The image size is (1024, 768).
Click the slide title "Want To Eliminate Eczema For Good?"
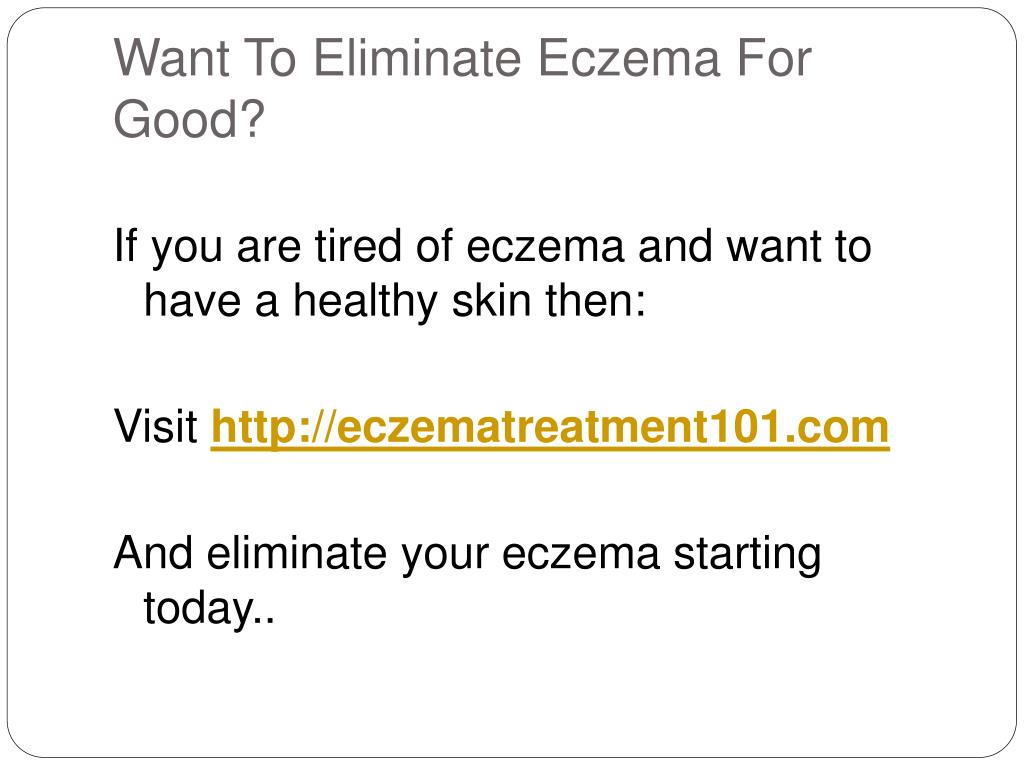pos(462,88)
